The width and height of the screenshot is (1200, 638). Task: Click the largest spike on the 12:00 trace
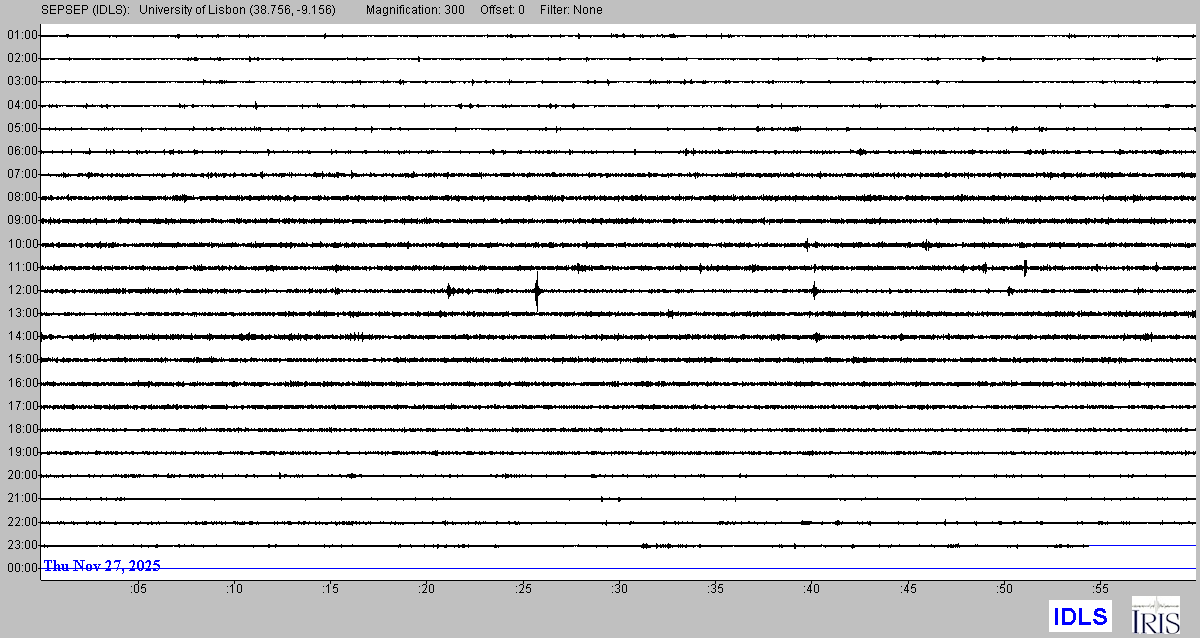[x=537, y=291]
